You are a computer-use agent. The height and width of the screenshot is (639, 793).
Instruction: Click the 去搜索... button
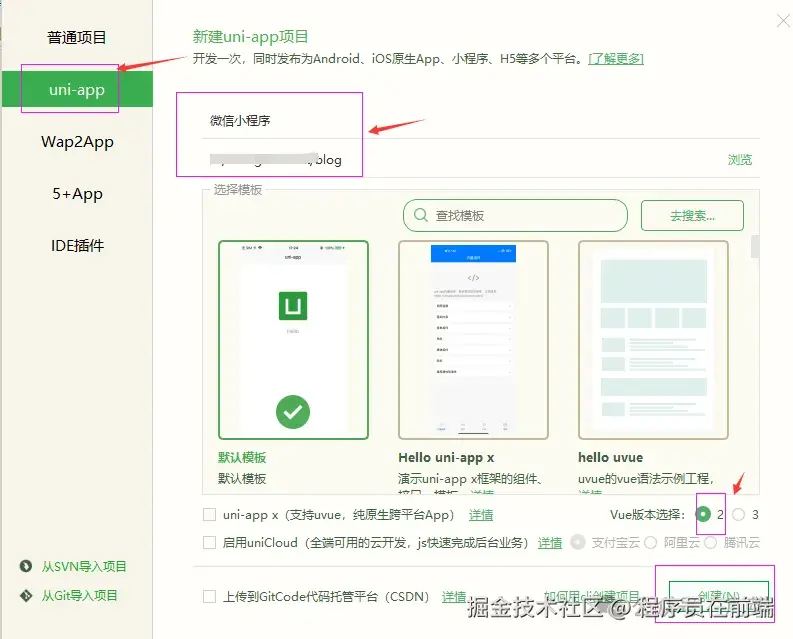pyautogui.click(x=692, y=216)
